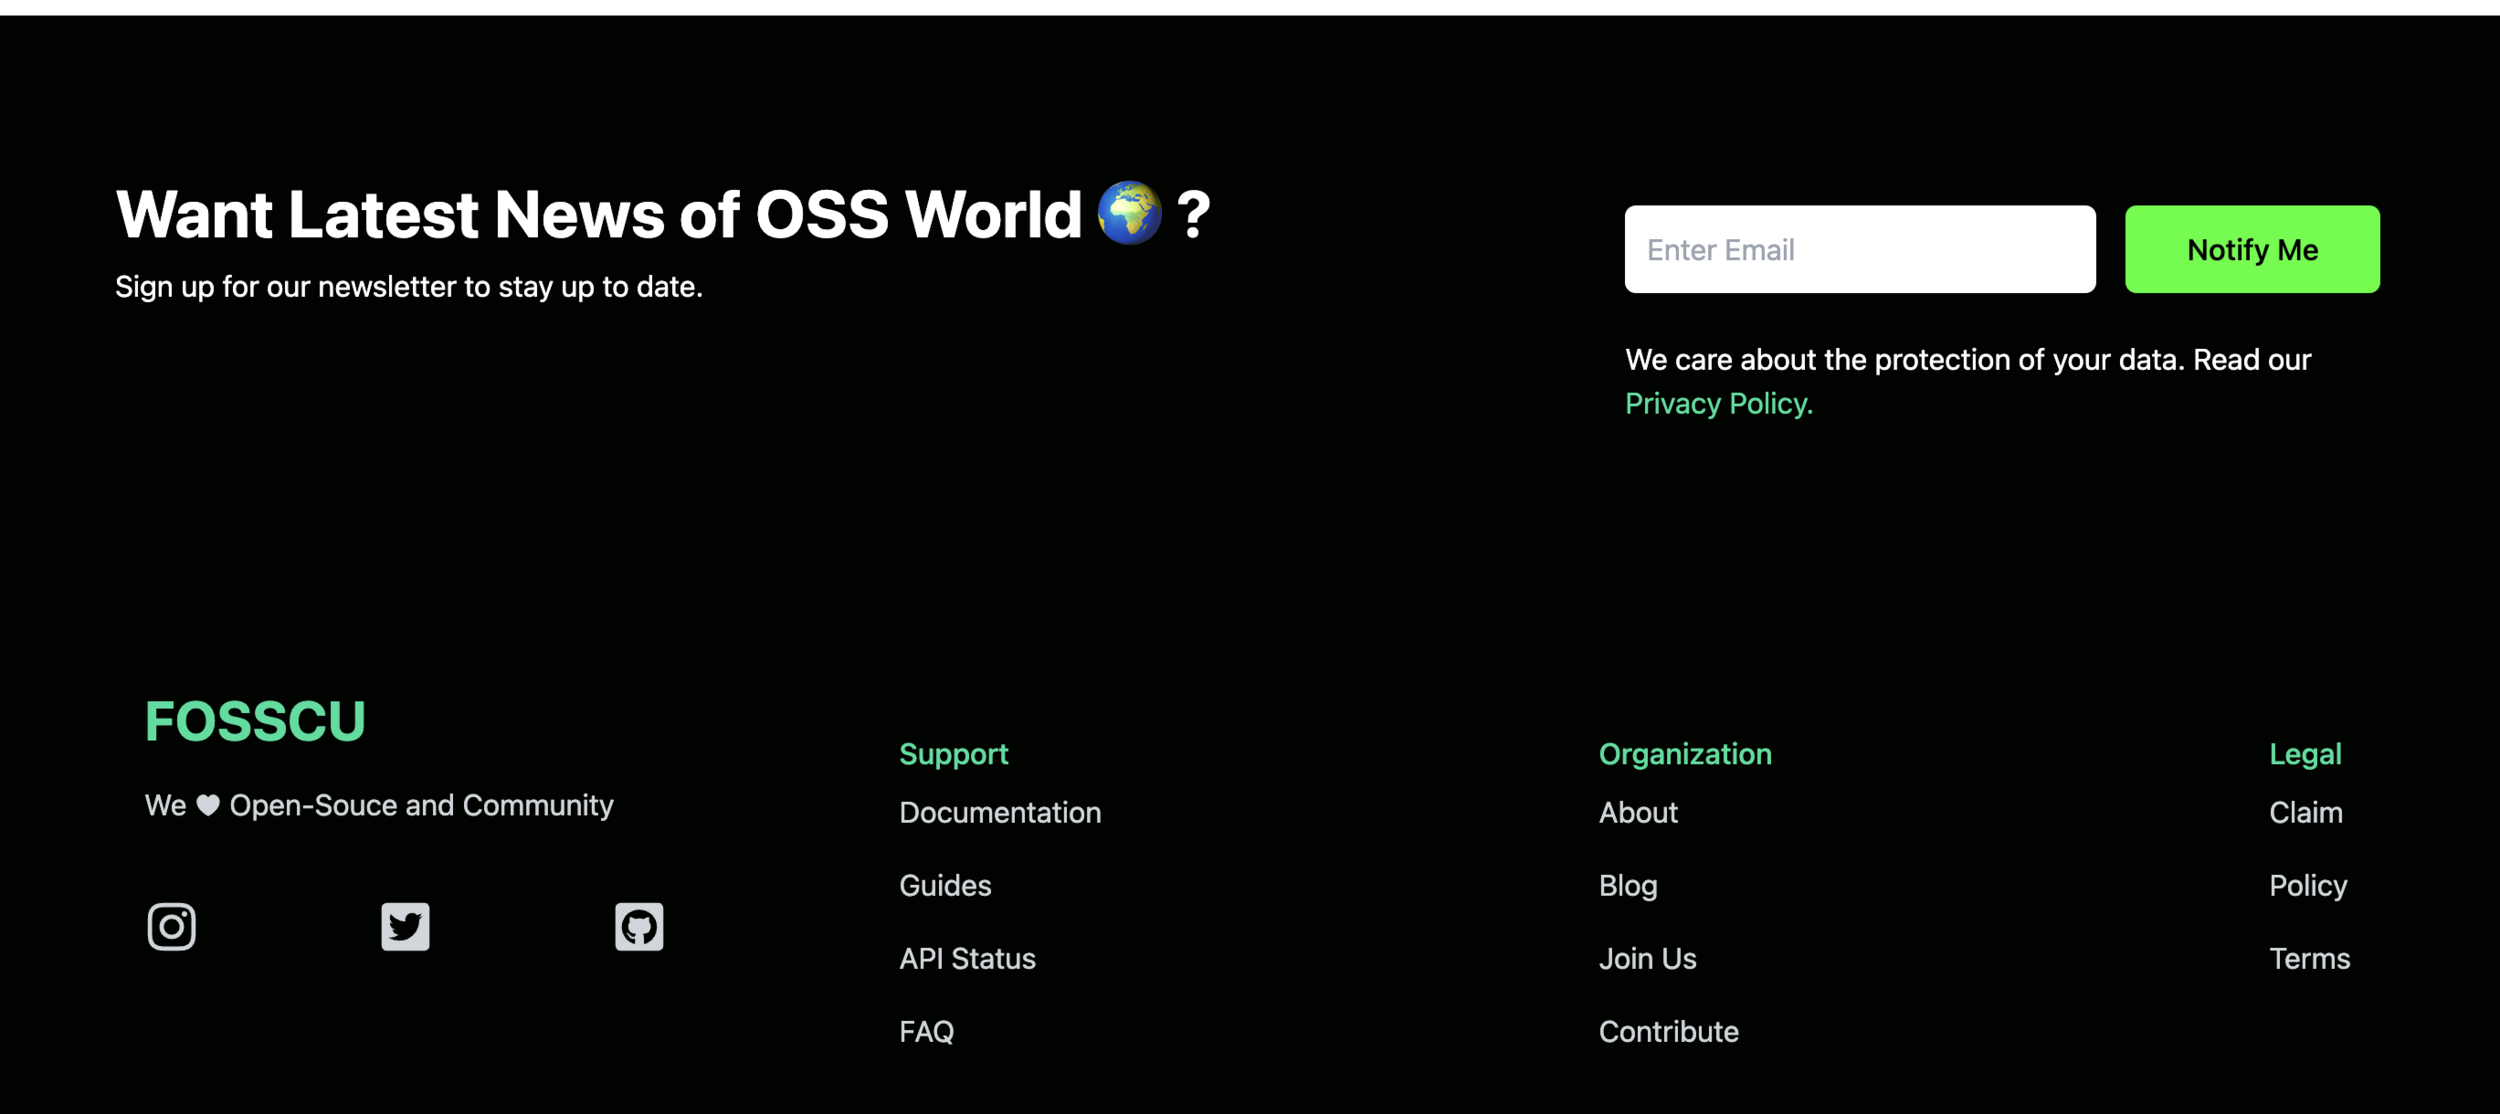Open the Guides footer link
The image size is (2500, 1114).
tap(944, 885)
